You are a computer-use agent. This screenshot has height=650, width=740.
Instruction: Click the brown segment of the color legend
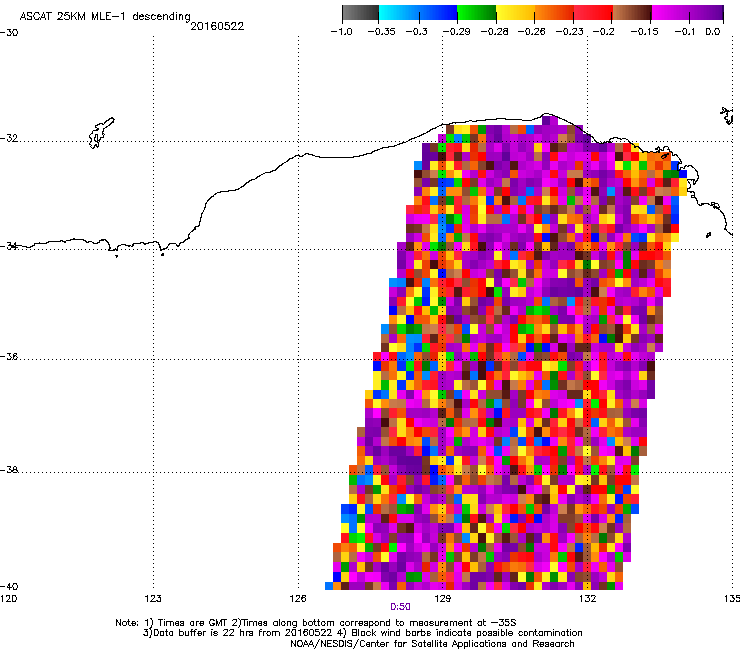632,12
